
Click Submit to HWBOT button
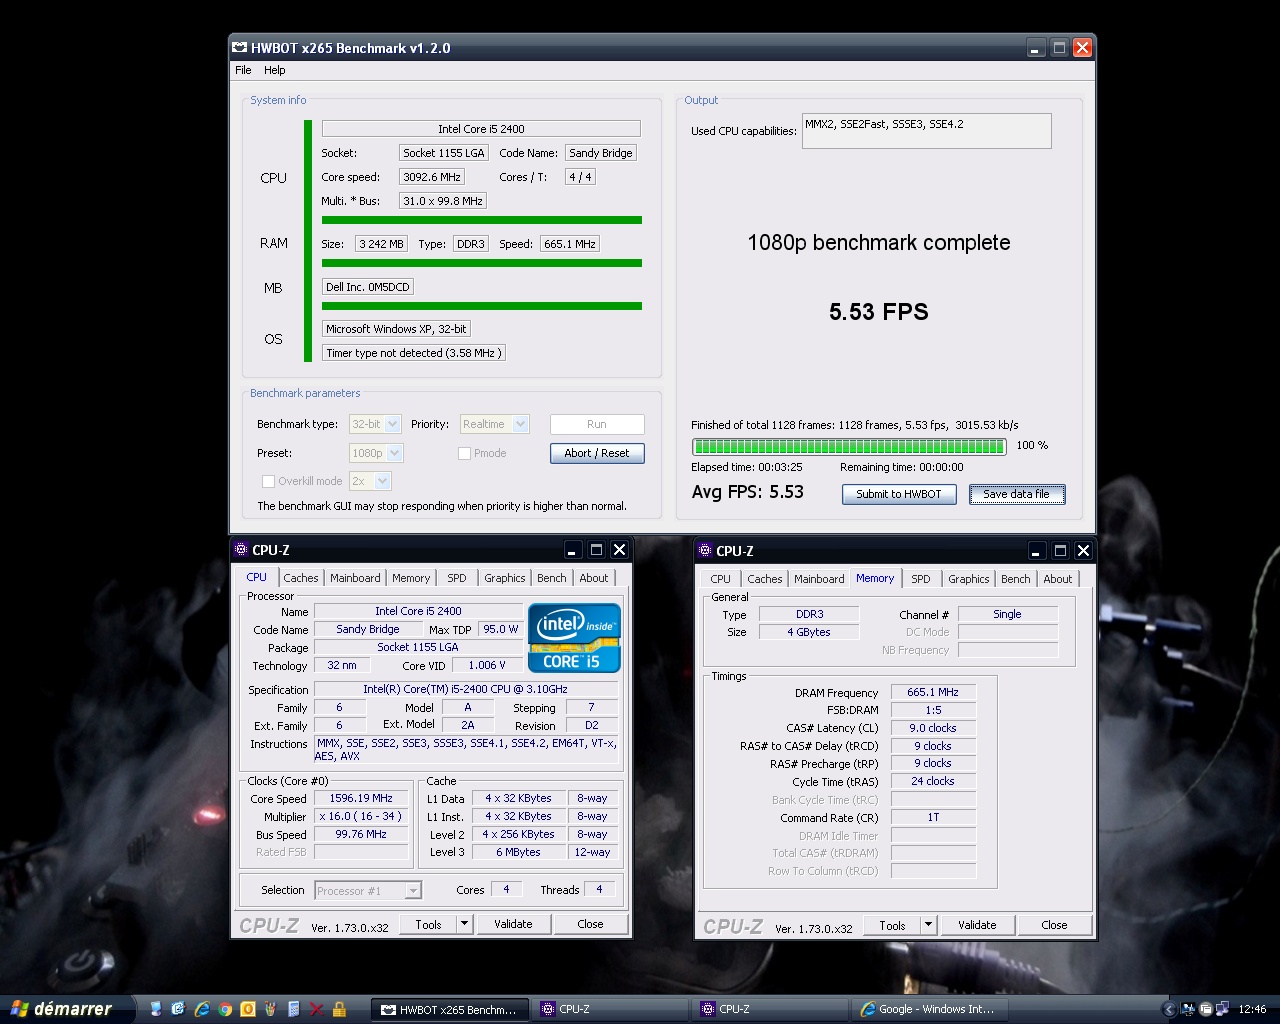899,494
